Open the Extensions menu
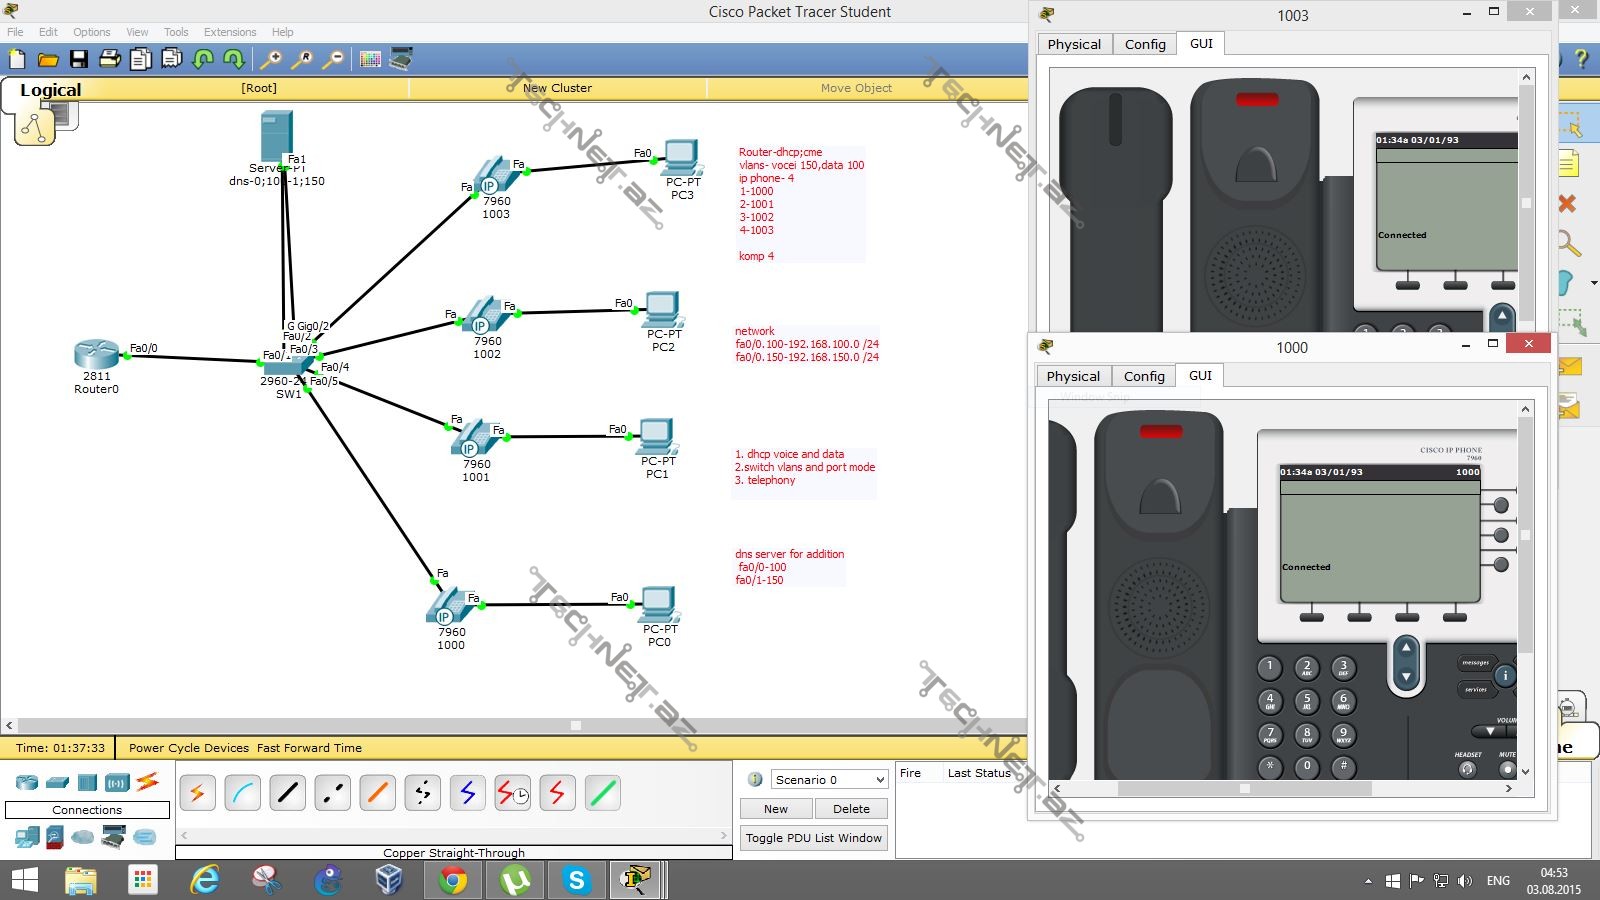This screenshot has width=1600, height=900. 230,32
